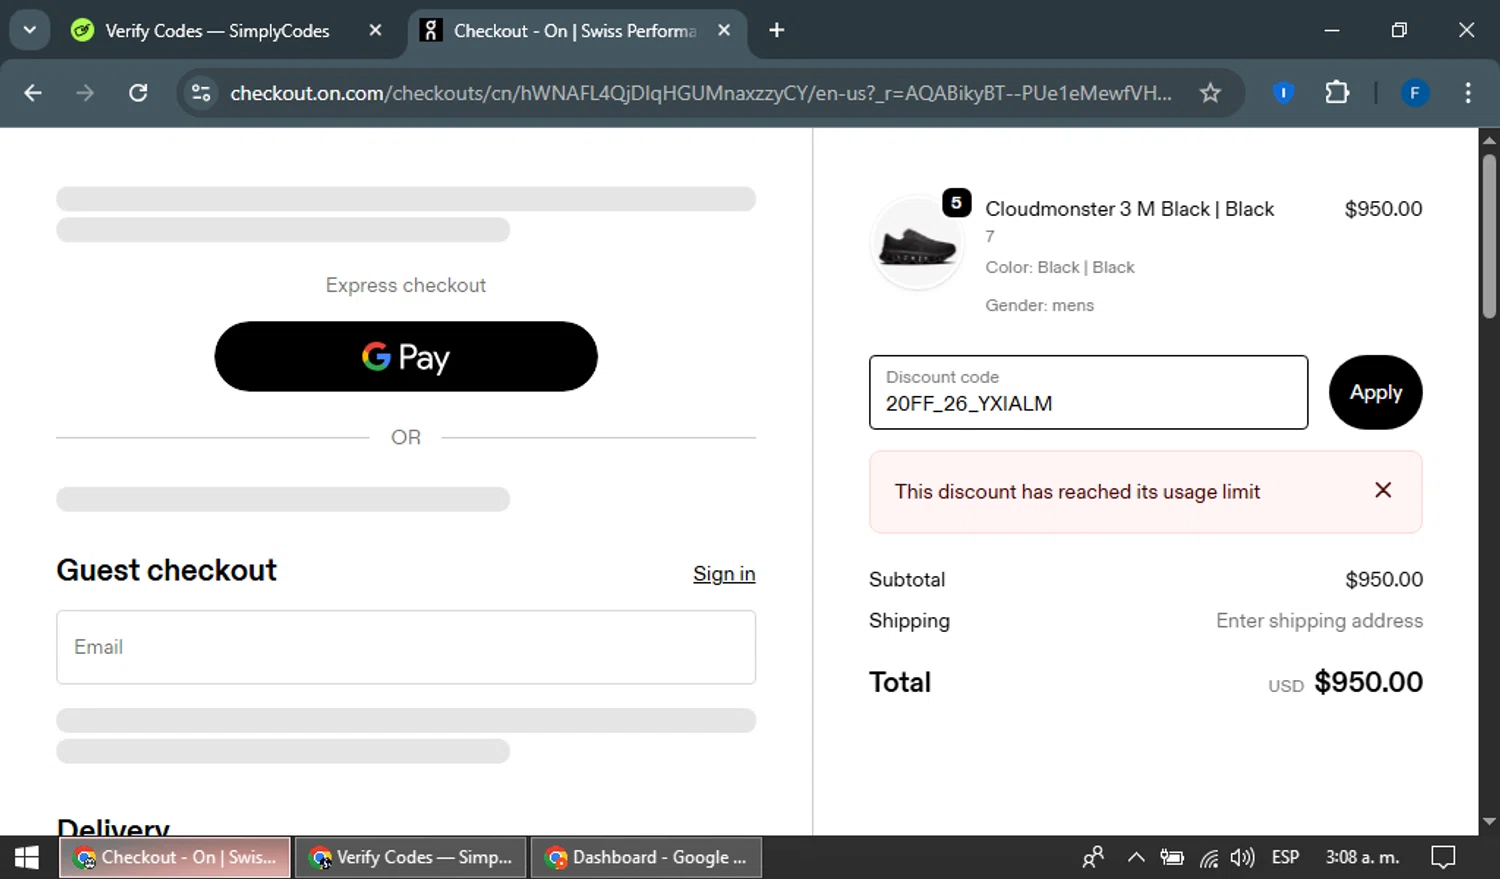Click the checkout.on.com URL address bar

(x=700, y=93)
